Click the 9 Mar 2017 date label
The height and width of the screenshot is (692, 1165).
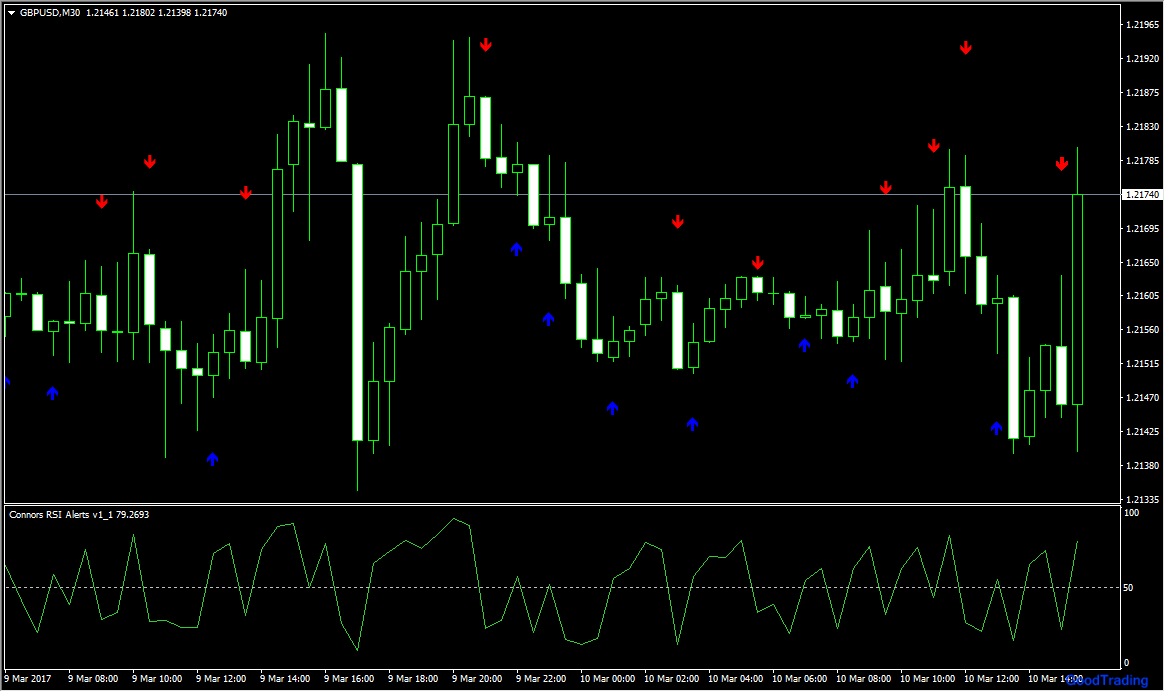pyautogui.click(x=27, y=679)
